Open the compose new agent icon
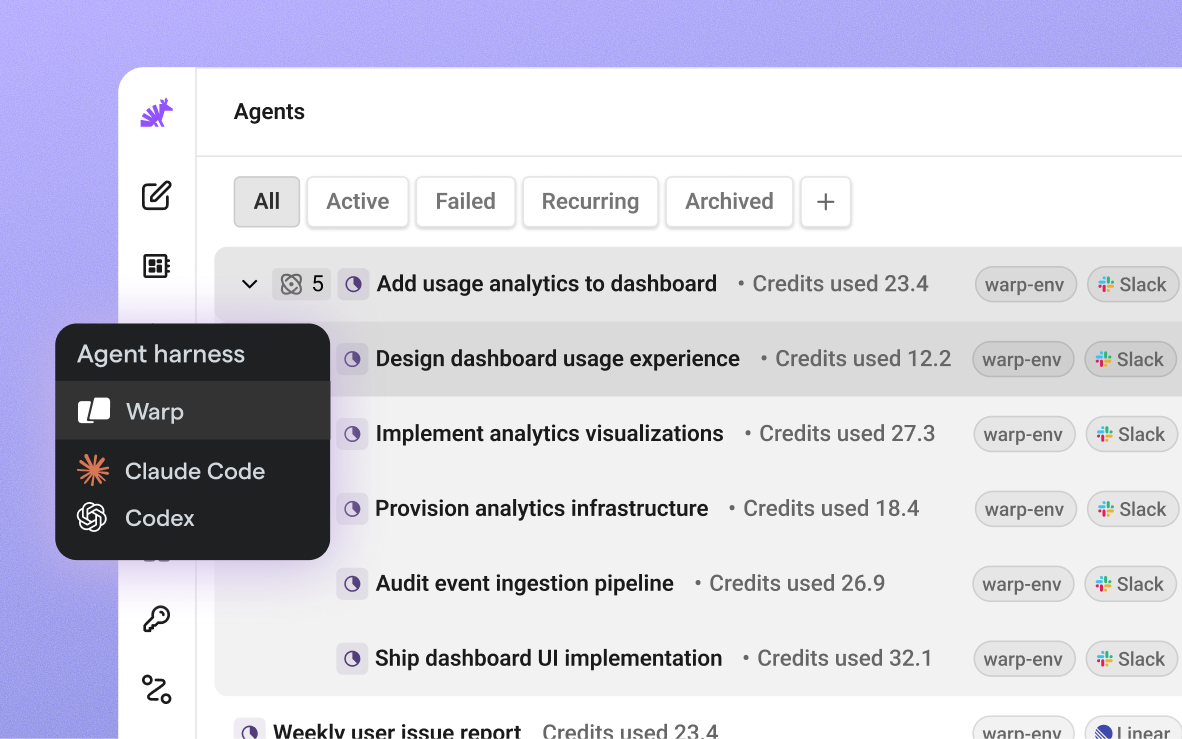The image size is (1182, 739). coord(157,195)
